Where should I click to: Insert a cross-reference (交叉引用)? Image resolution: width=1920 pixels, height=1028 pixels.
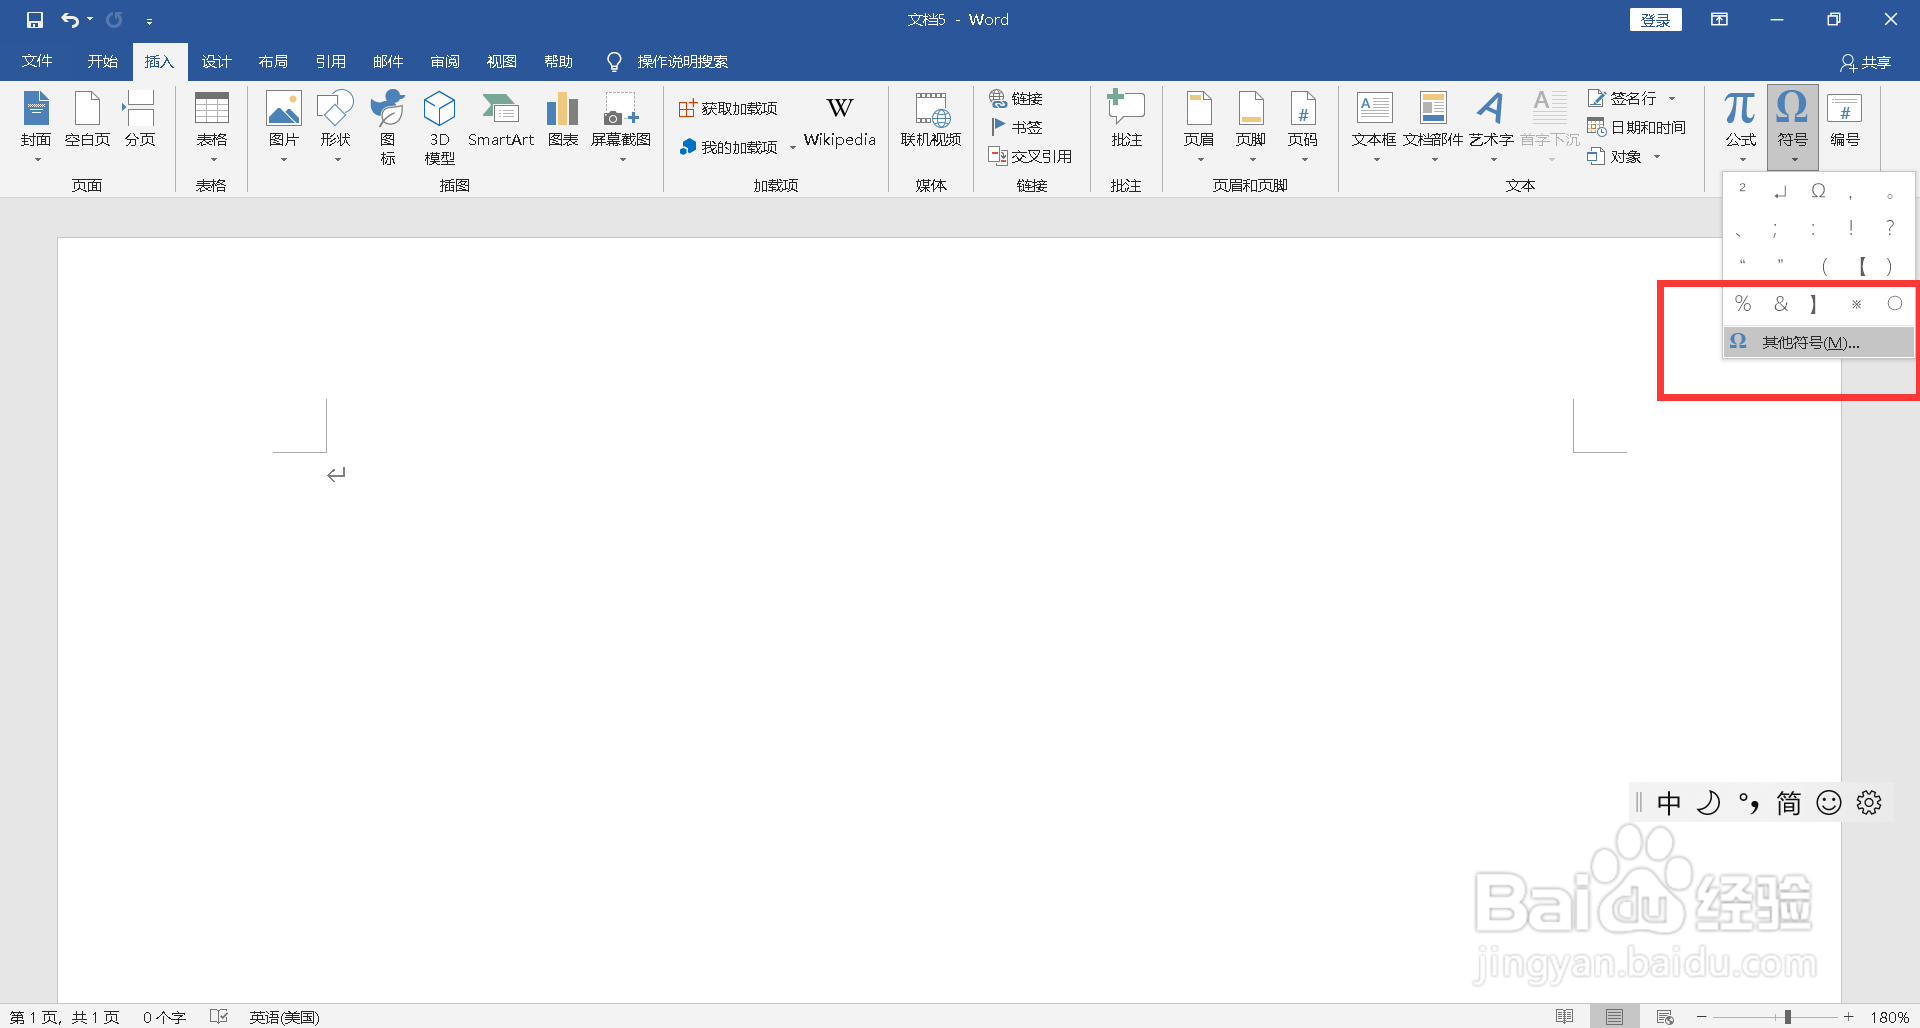(1030, 156)
